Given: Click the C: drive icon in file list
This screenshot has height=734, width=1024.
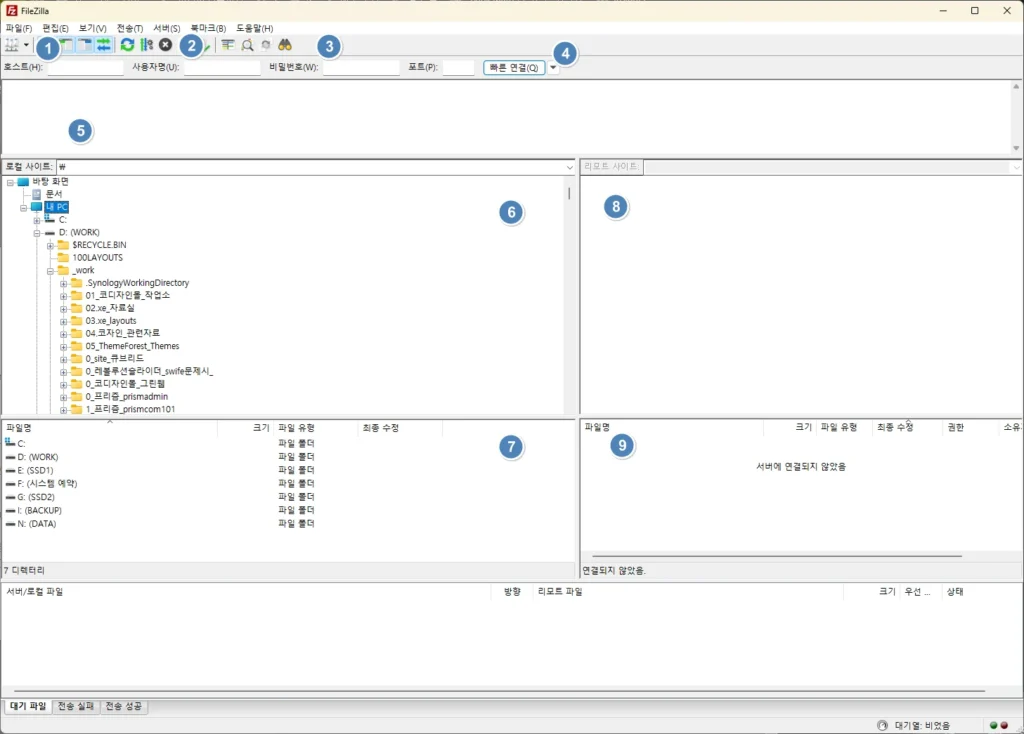Looking at the screenshot, I should [x=10, y=443].
